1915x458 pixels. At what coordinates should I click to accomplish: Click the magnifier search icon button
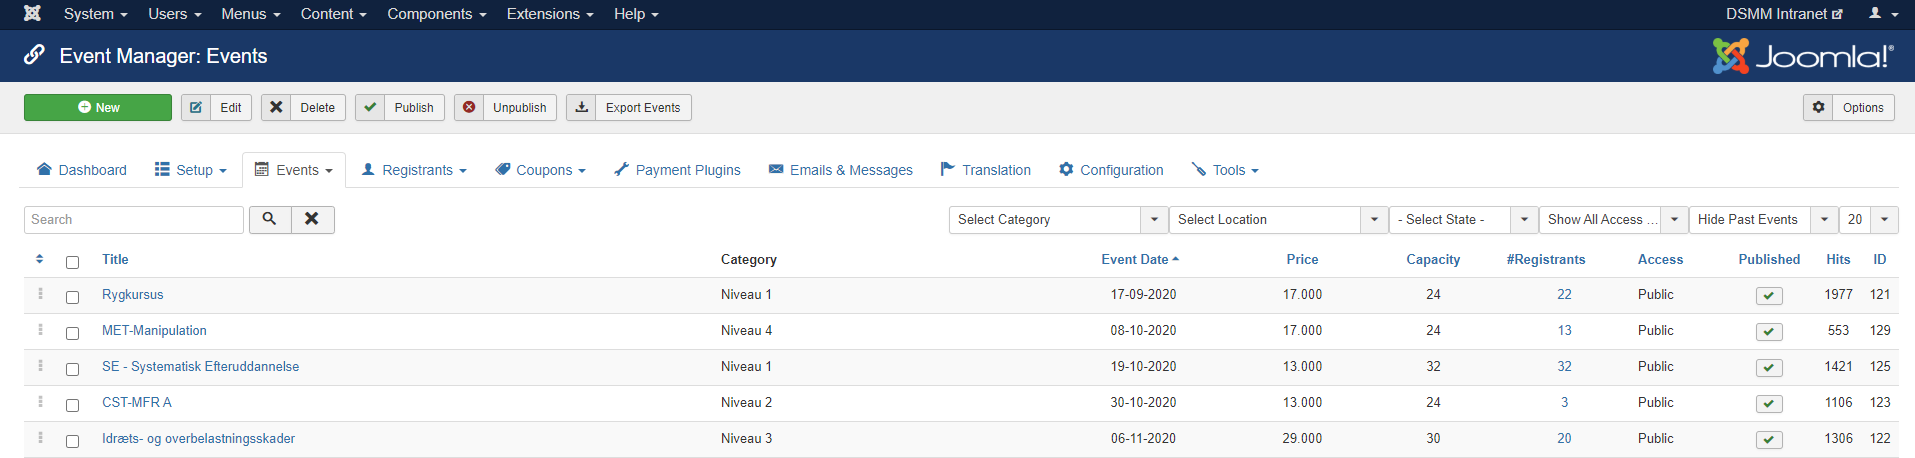[x=269, y=219]
